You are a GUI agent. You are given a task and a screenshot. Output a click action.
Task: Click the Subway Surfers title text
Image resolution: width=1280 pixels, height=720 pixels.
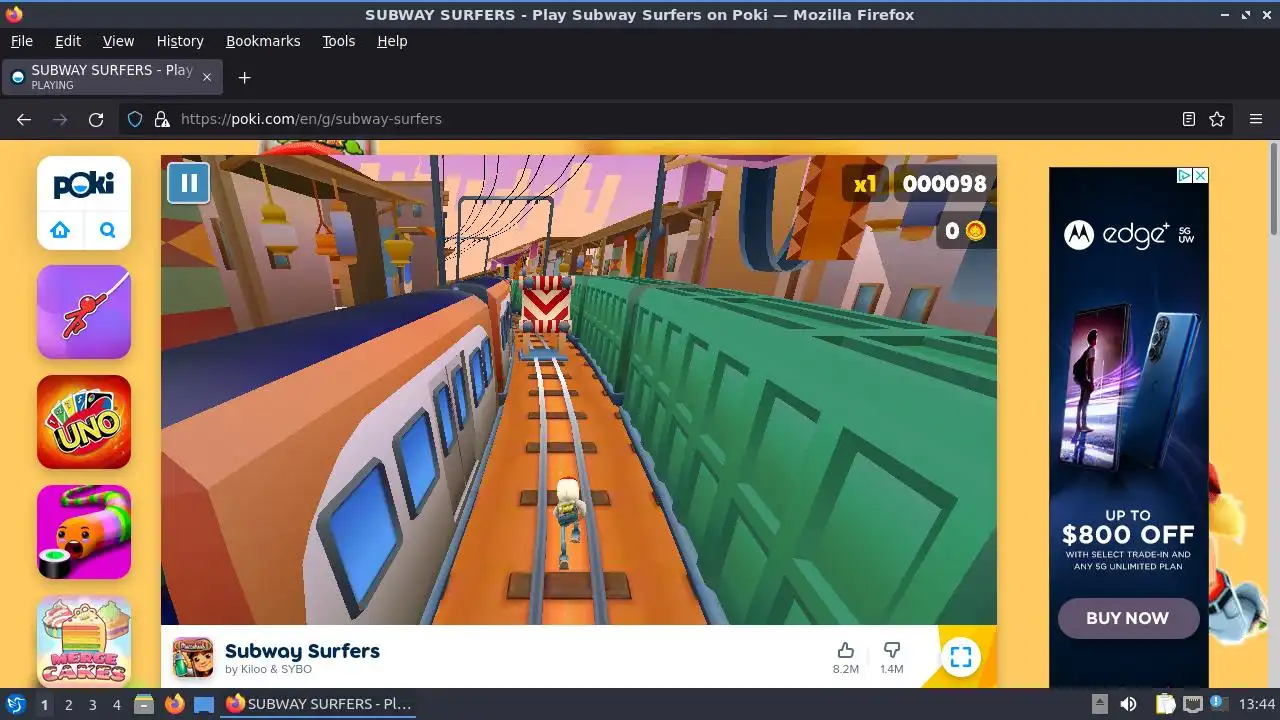(302, 651)
